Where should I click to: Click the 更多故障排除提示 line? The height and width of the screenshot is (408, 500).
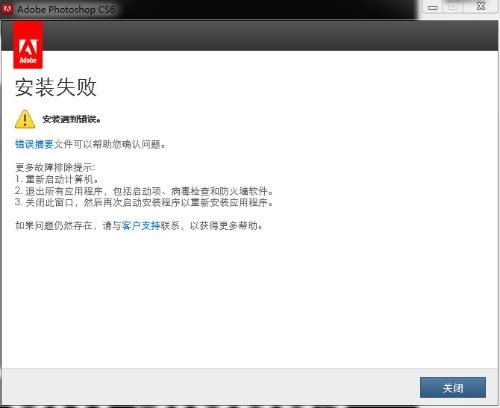(x=55, y=167)
